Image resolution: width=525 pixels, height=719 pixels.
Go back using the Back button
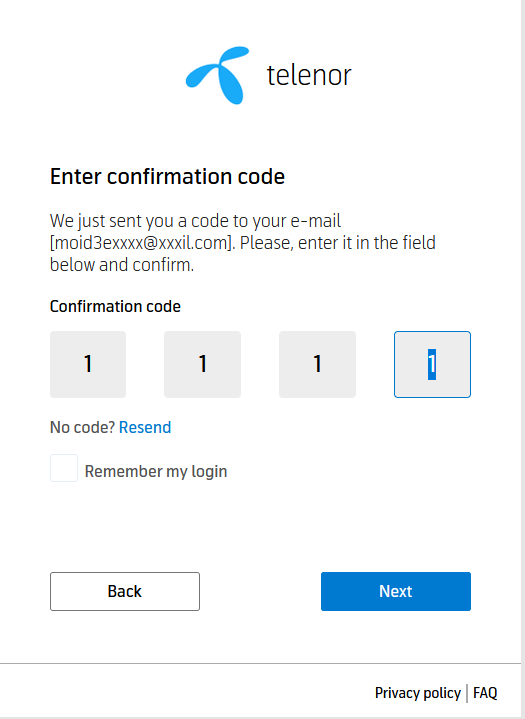click(125, 592)
